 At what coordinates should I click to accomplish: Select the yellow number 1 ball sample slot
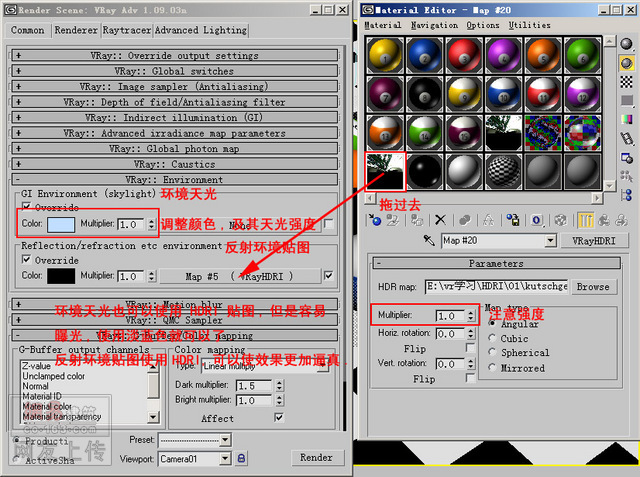point(385,55)
